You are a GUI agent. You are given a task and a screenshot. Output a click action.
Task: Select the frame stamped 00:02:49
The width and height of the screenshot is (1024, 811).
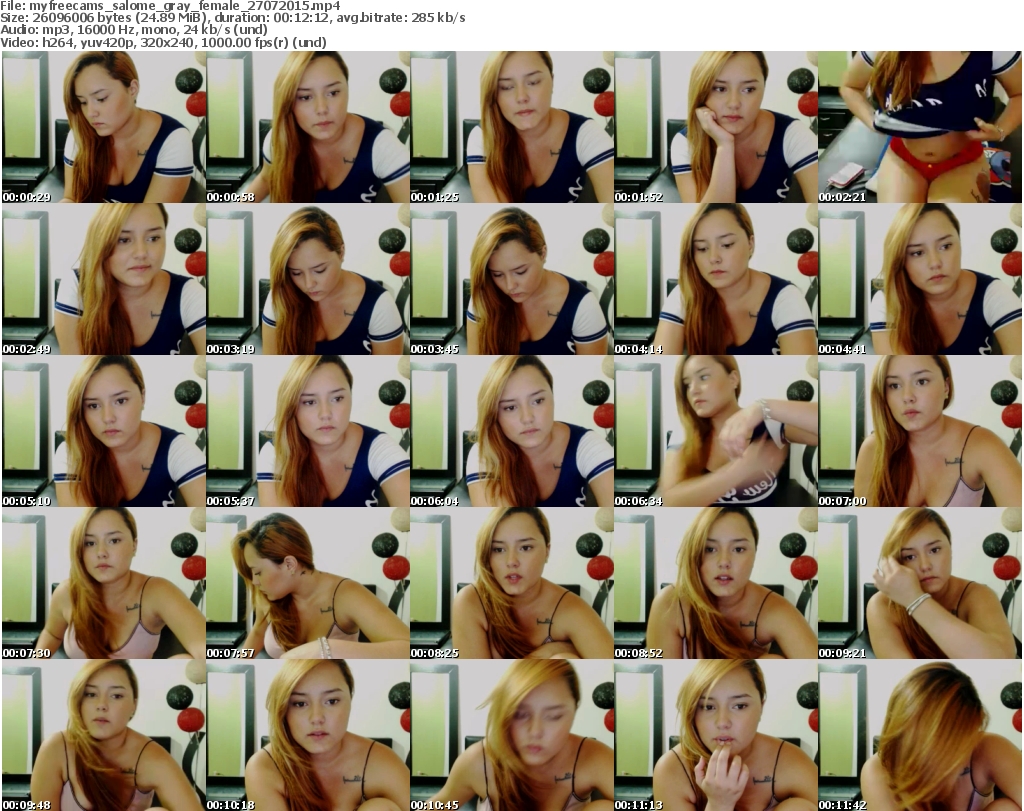[104, 279]
